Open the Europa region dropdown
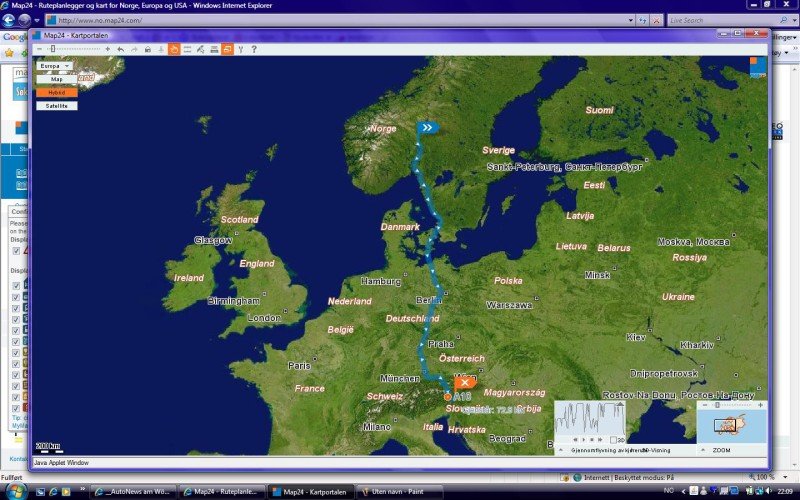The image size is (800, 500). (54, 66)
